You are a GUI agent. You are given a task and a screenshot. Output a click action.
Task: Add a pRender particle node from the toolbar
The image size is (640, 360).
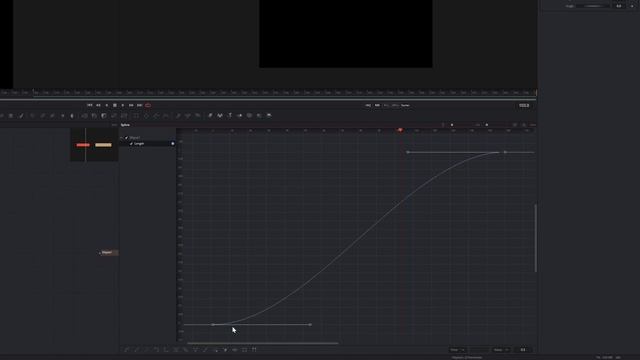[x=198, y=116]
